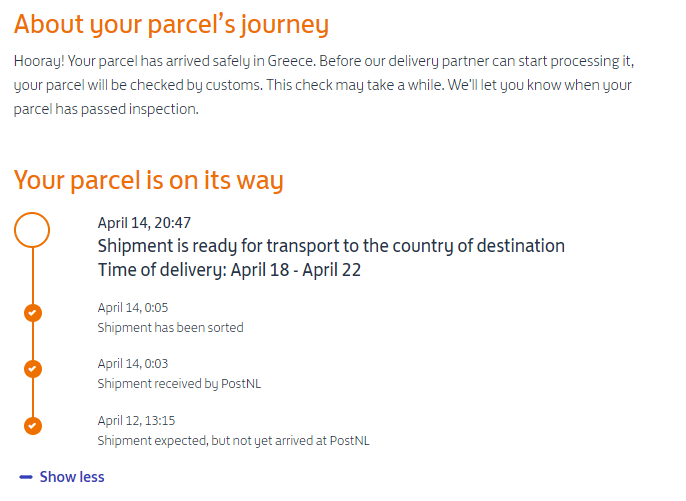This screenshot has height=501, width=686.
Task: Click checkmark icon for Shipment expected step
Action: pos(33,426)
